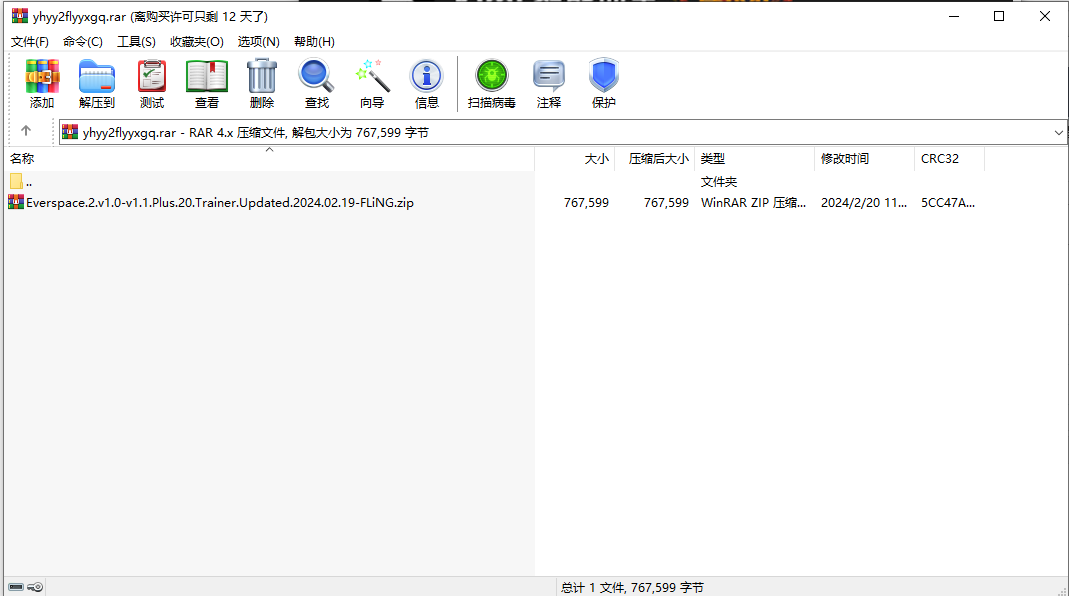Open the 收藏夹(O) menu
The width and height of the screenshot is (1069, 596).
[196, 42]
